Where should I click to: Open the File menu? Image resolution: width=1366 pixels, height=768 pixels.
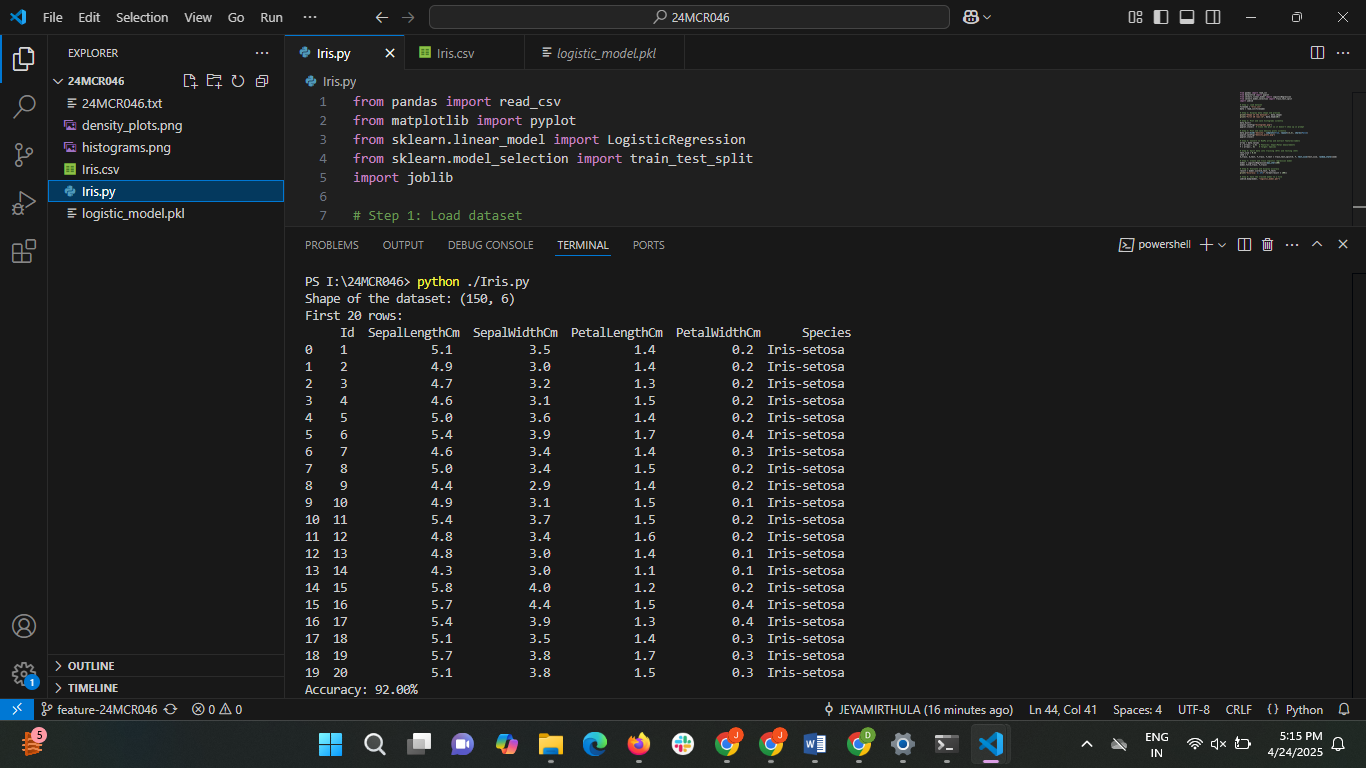(53, 17)
